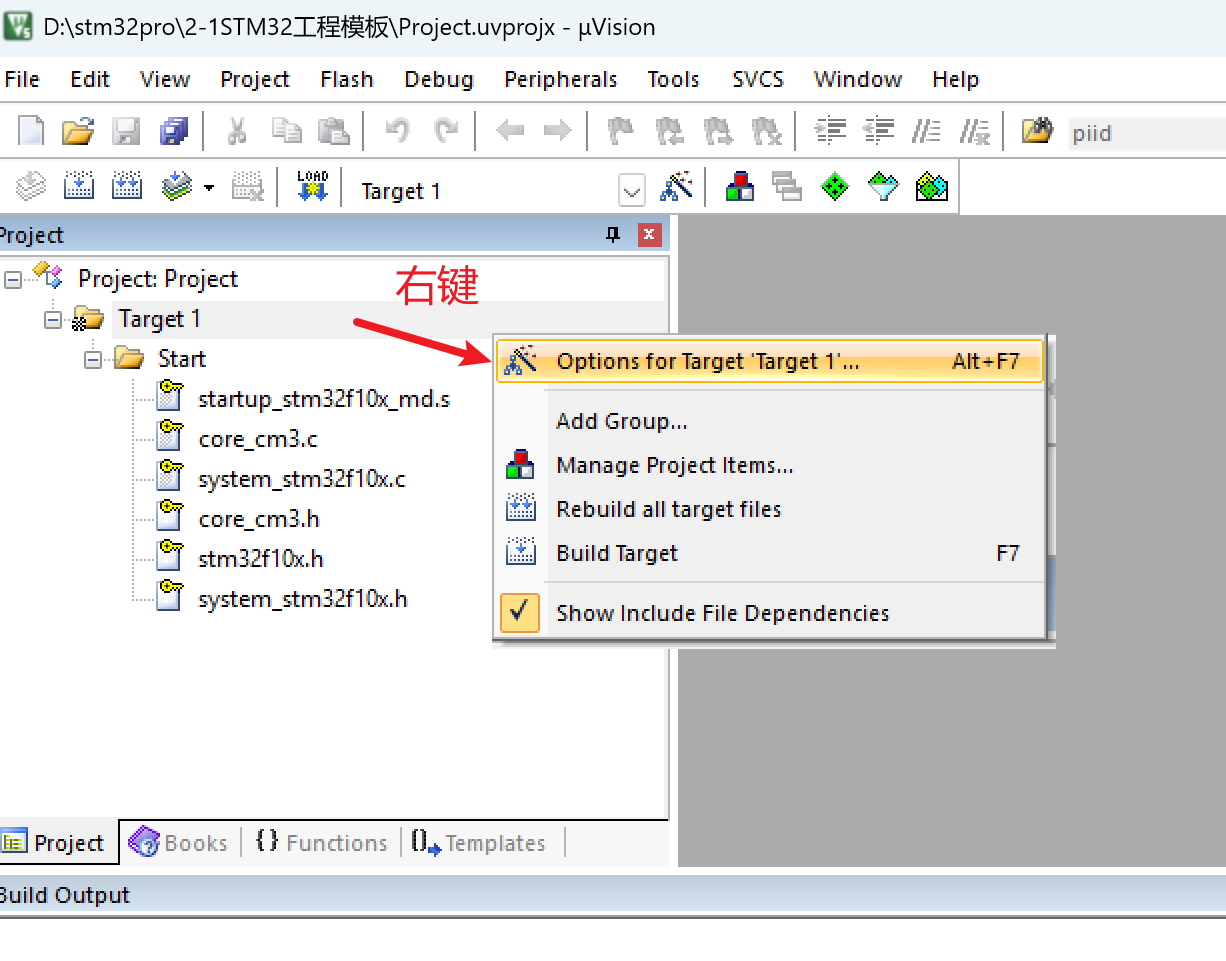The height and width of the screenshot is (961, 1226).
Task: Navigate backwards arrow icon
Action: 510,131
